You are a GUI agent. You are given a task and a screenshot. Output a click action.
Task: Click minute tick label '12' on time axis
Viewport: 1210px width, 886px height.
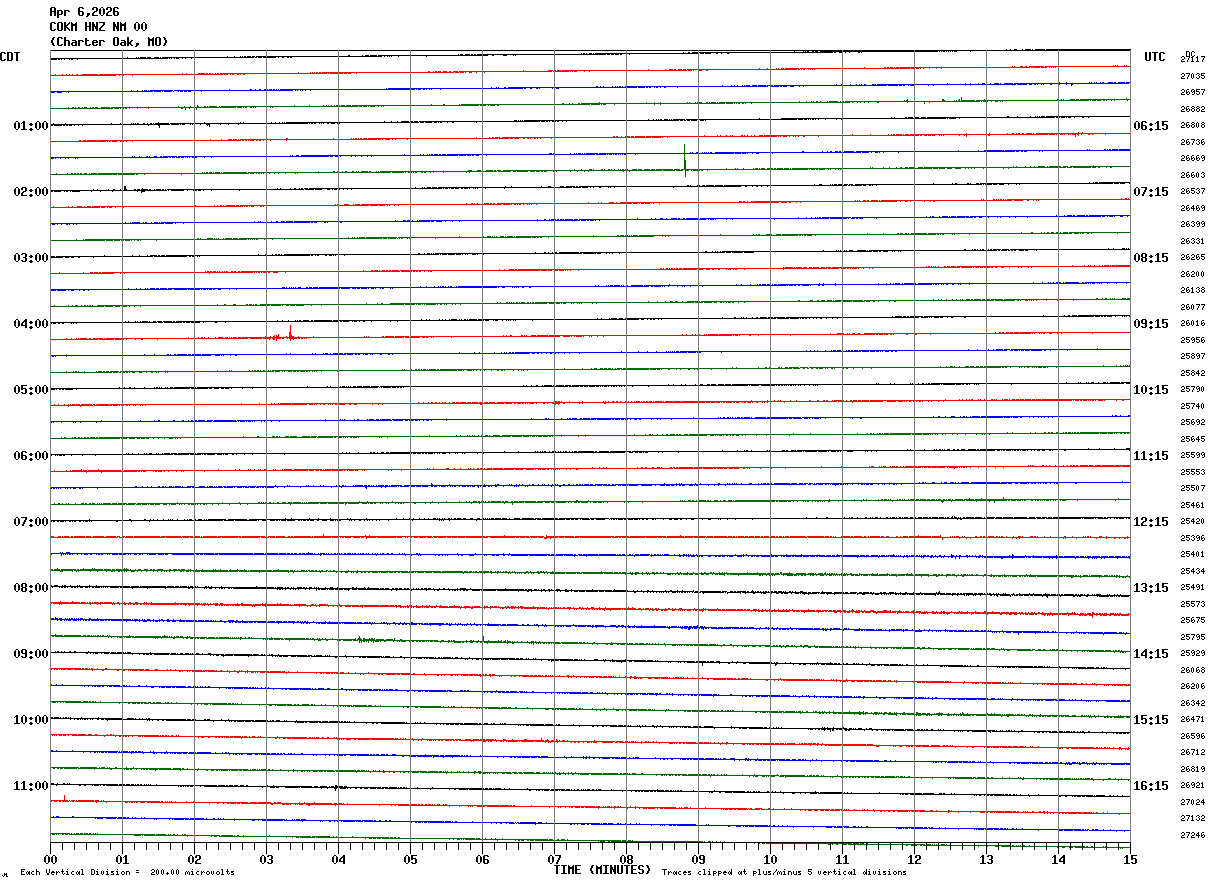coord(914,859)
